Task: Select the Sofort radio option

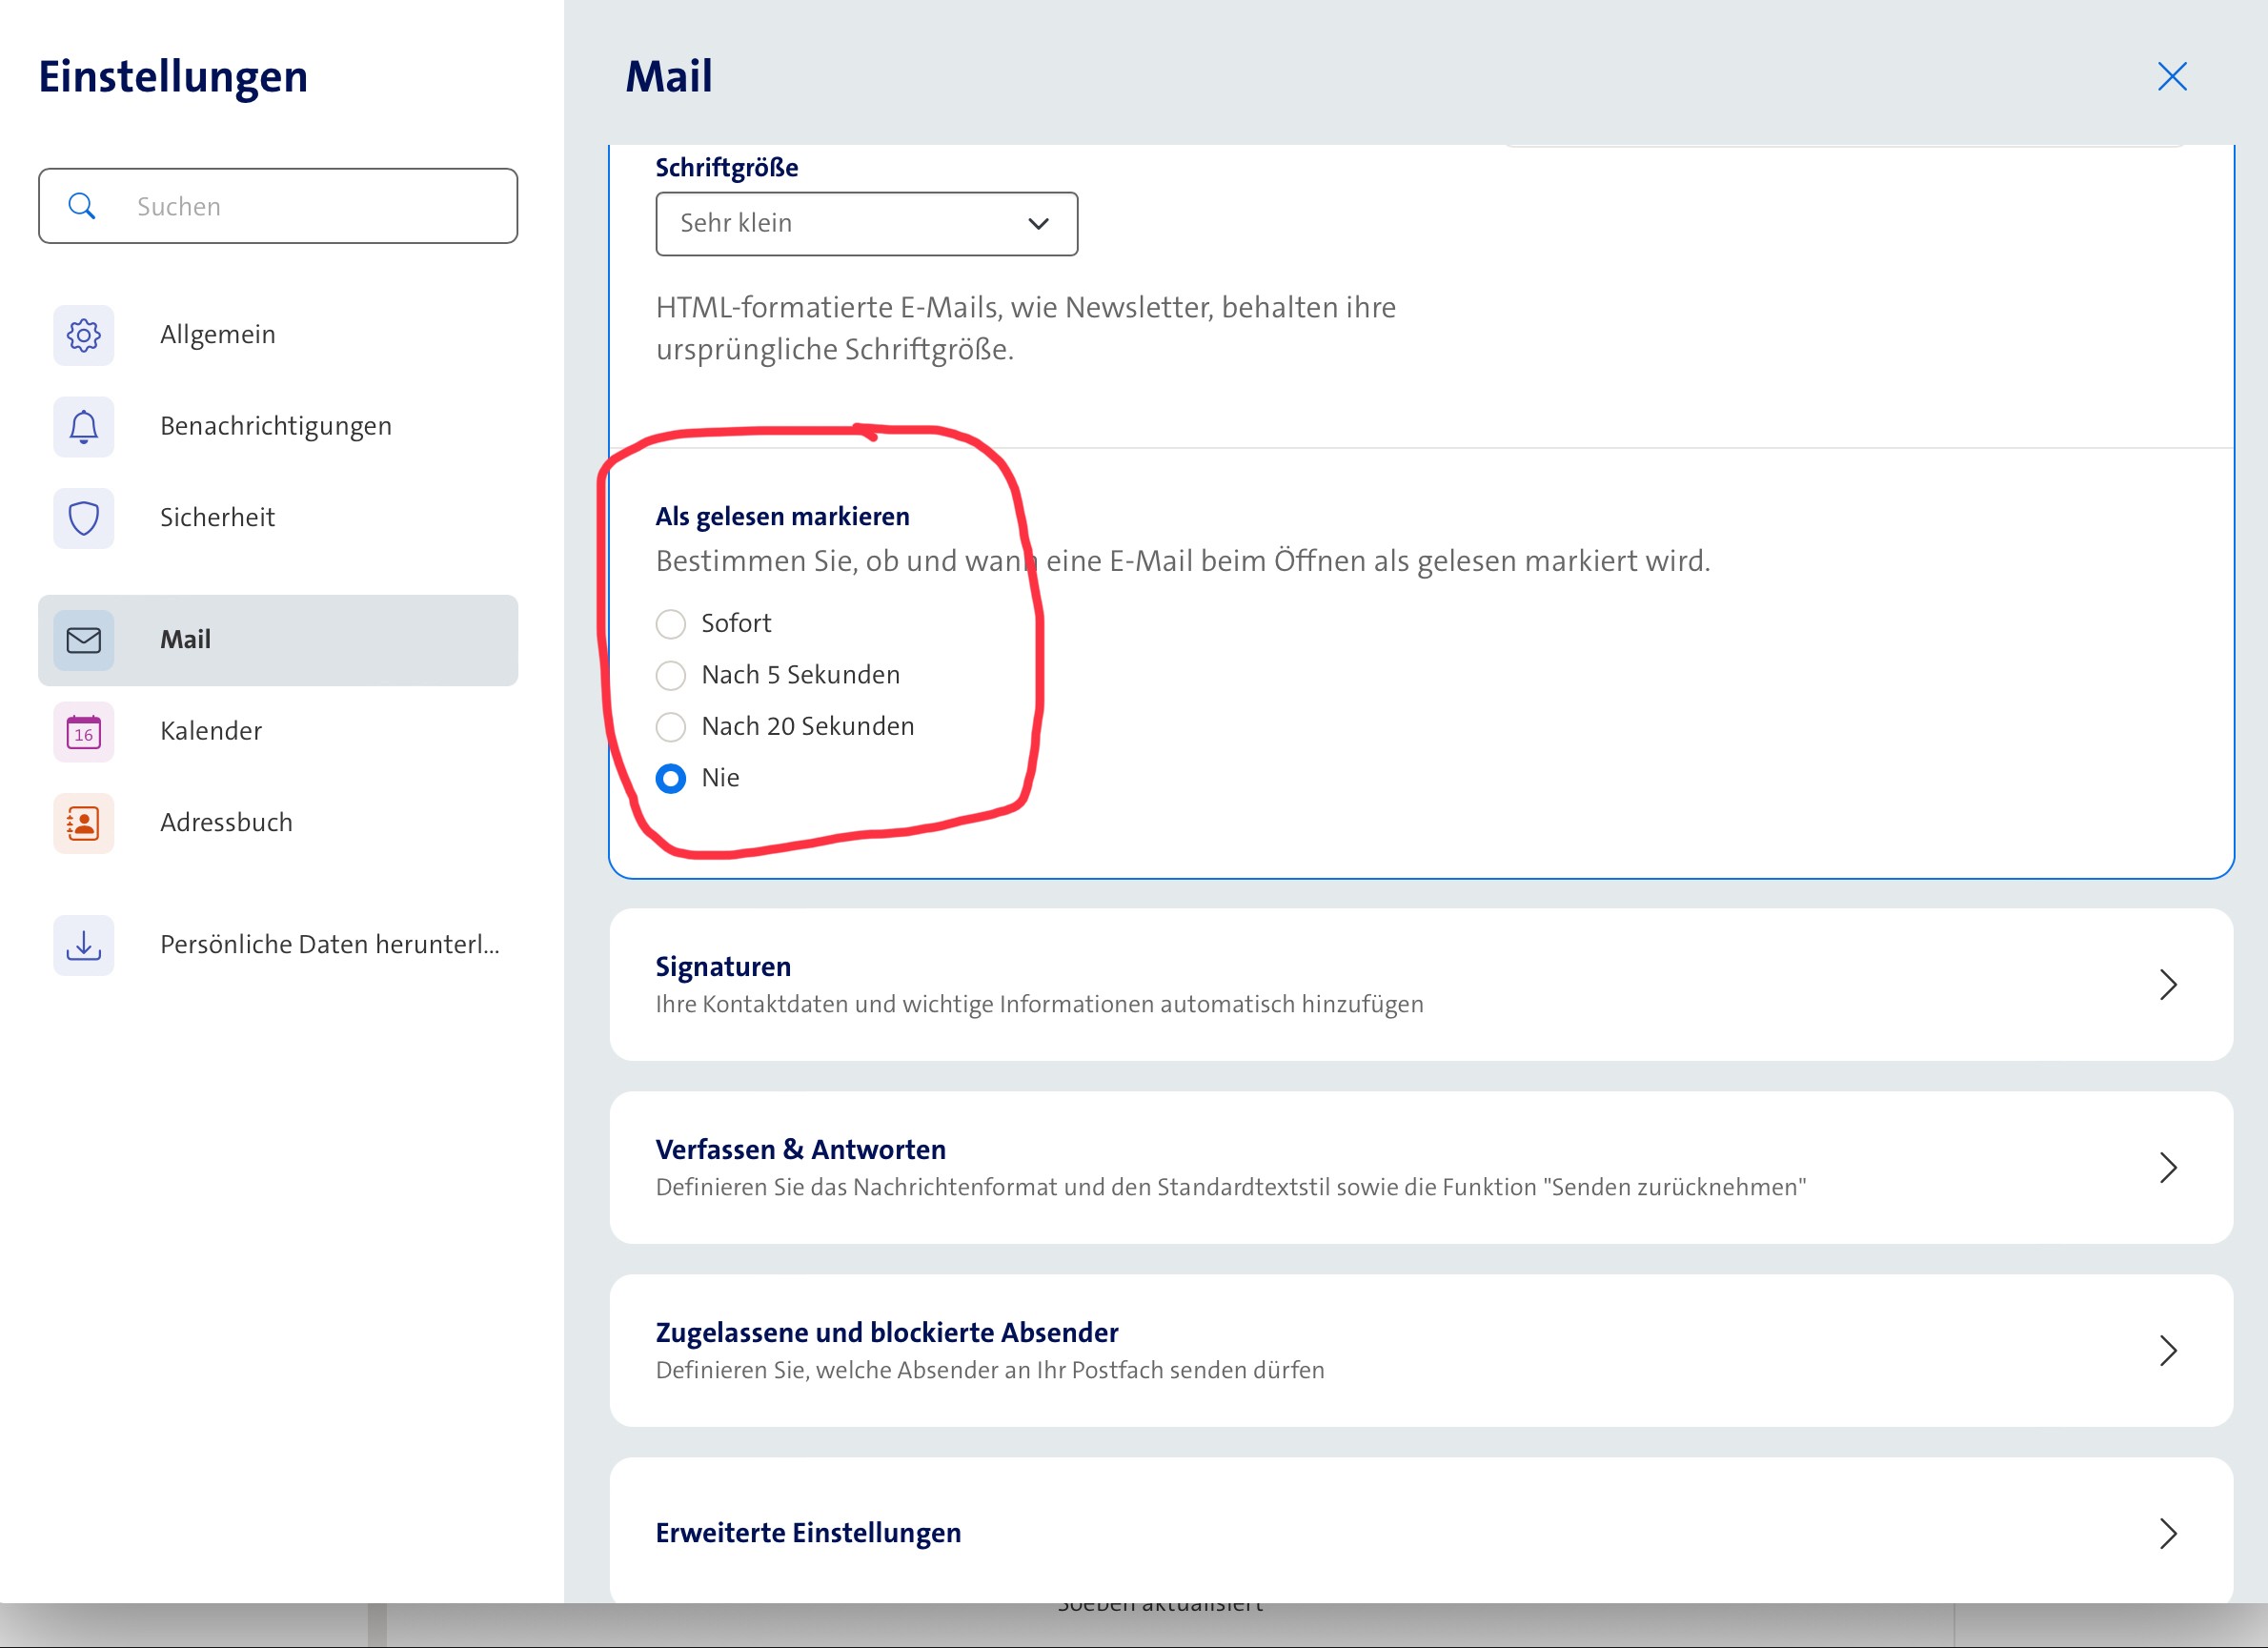Action: (x=671, y=624)
